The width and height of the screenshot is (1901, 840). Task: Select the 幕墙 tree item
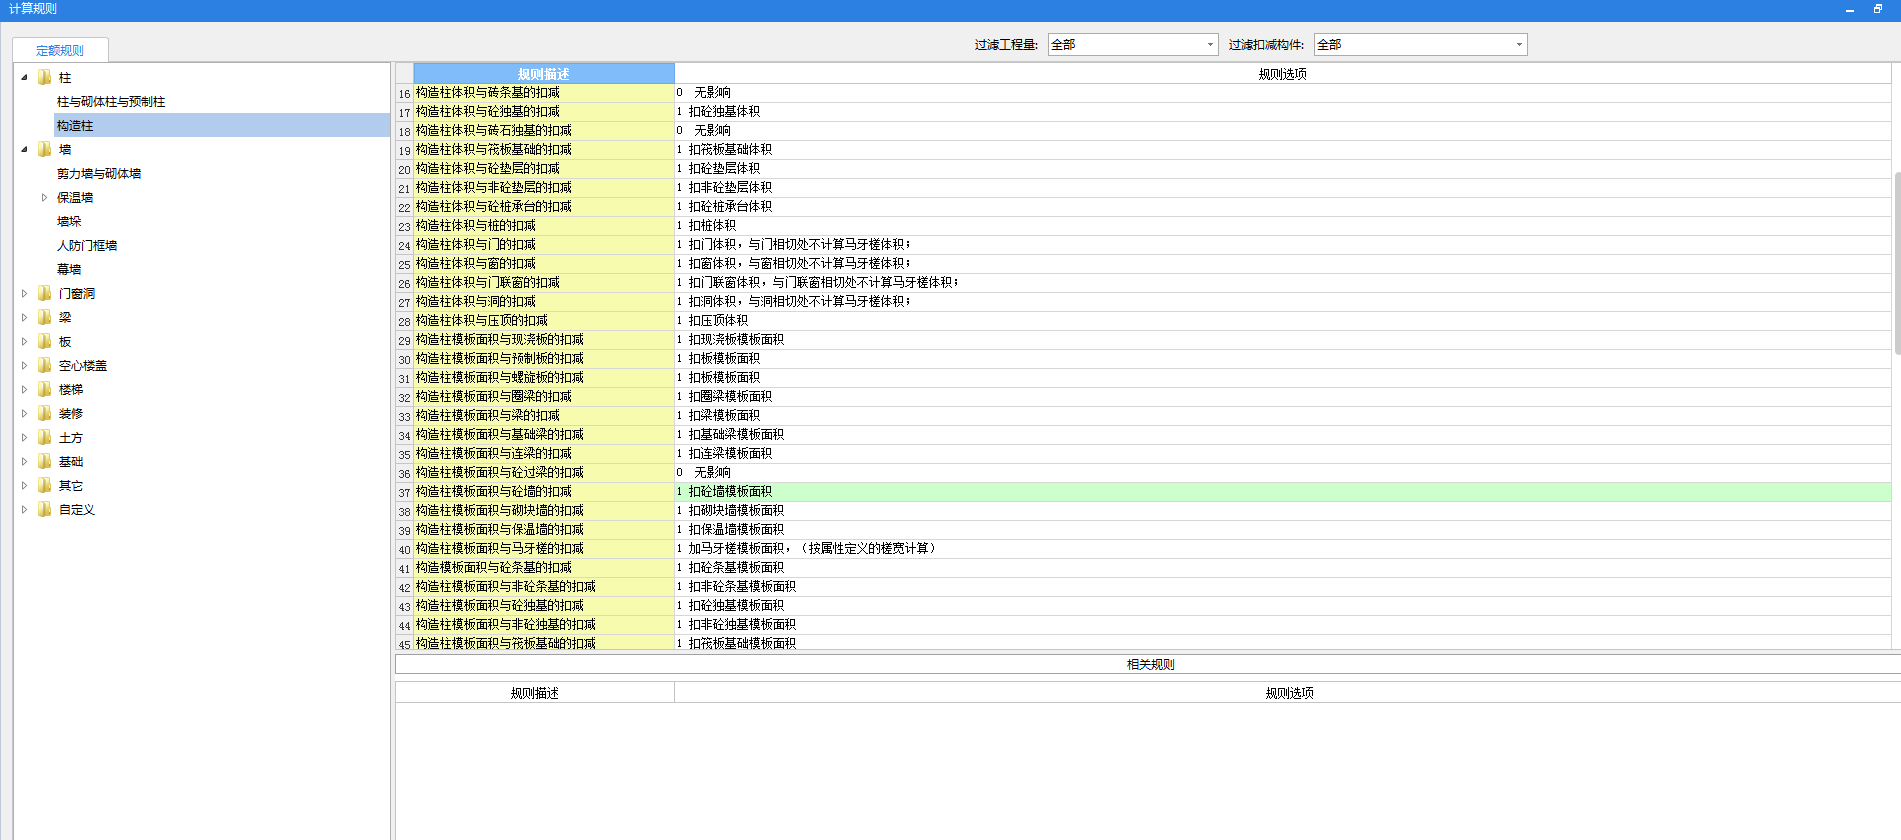click(x=69, y=269)
